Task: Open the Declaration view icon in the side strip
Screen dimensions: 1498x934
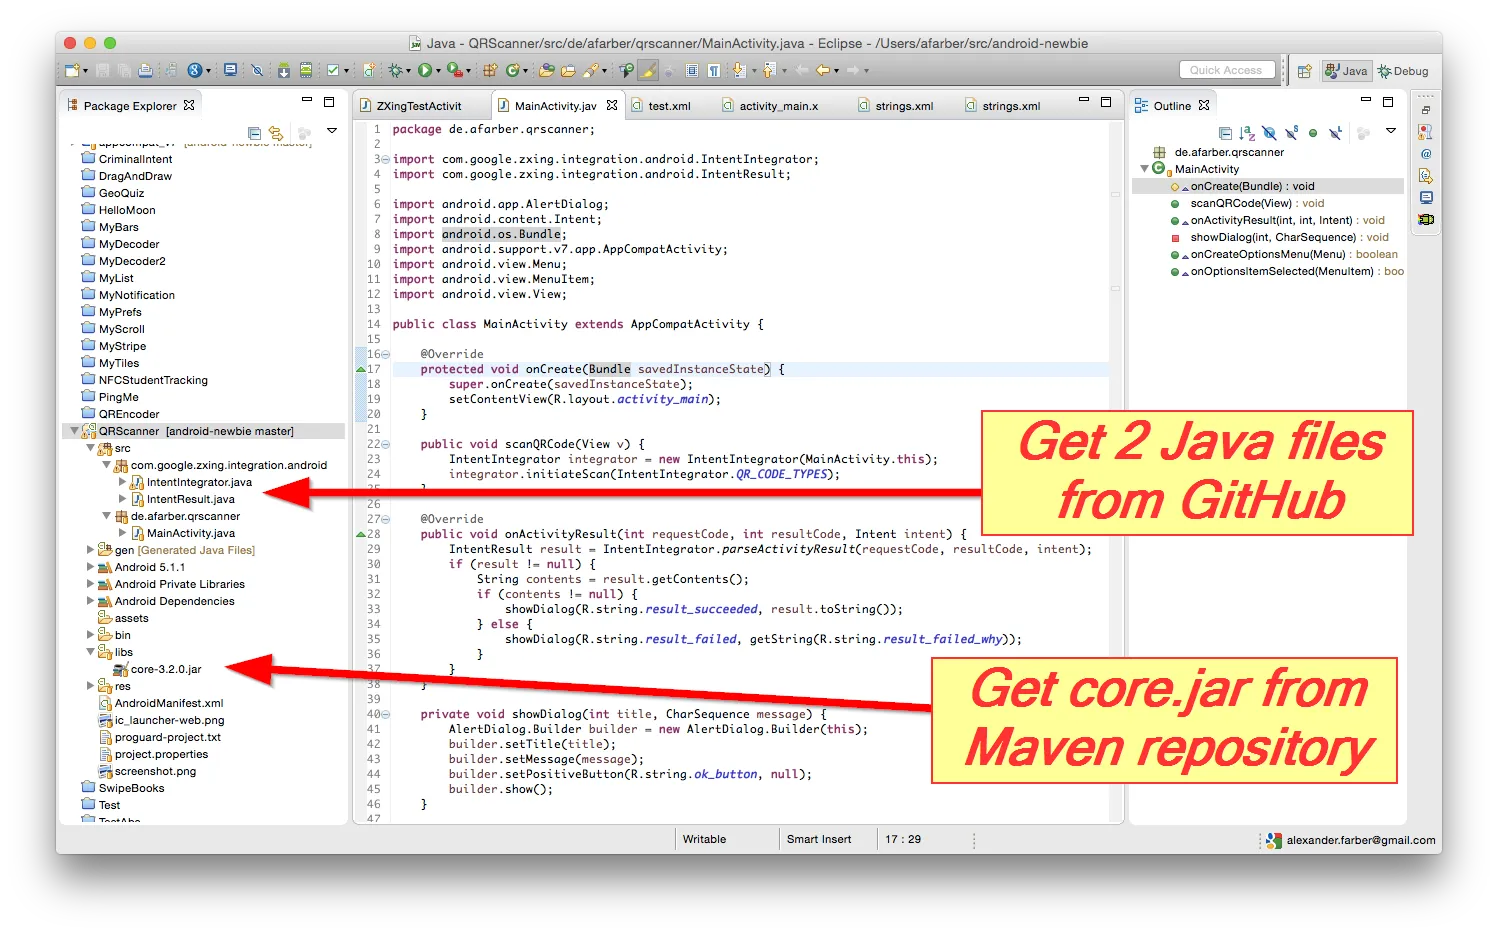Action: click(x=1426, y=175)
